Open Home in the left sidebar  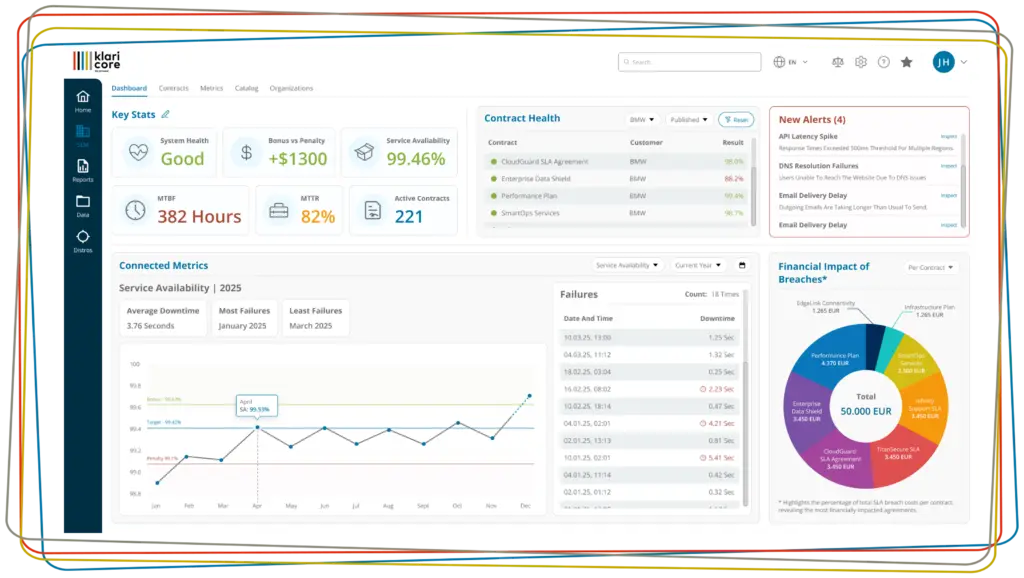pos(83,102)
